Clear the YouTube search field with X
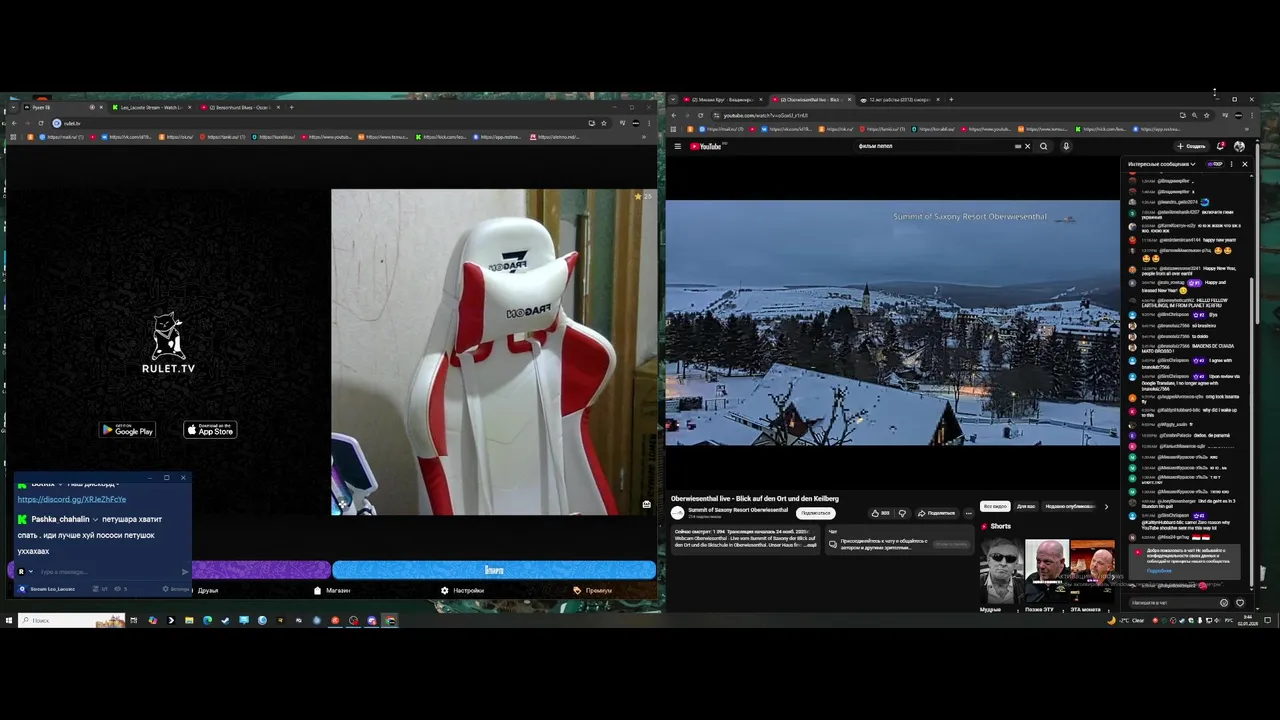Screen dimensions: 1280x720 pos(1027,146)
